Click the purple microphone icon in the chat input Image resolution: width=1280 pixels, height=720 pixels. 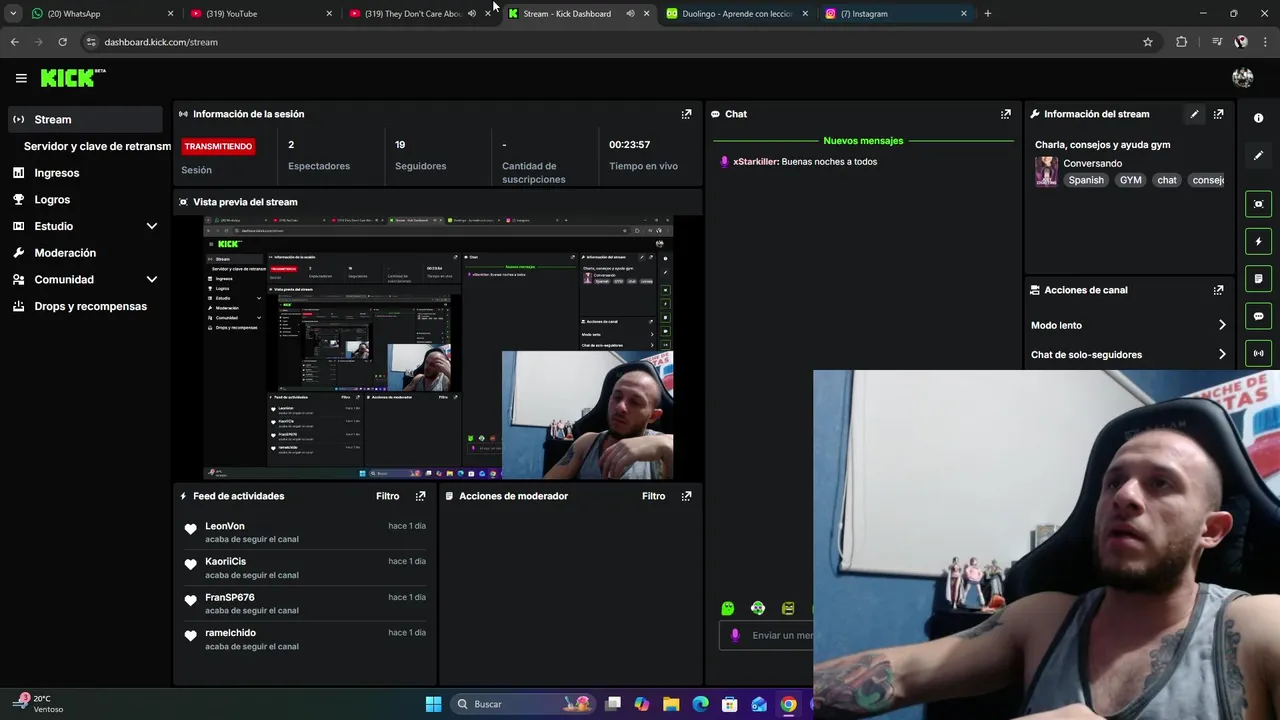(x=735, y=635)
